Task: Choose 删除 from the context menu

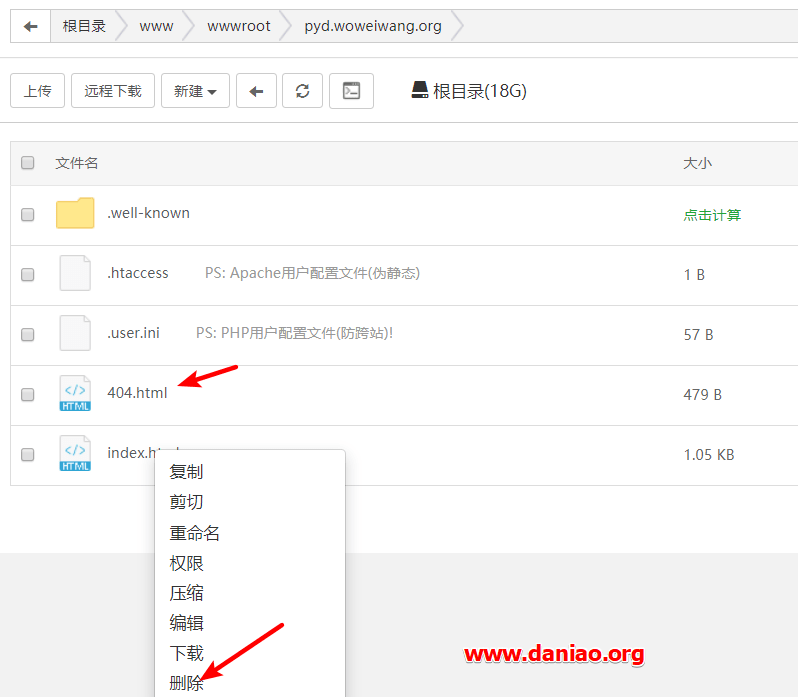Action: tap(186, 683)
